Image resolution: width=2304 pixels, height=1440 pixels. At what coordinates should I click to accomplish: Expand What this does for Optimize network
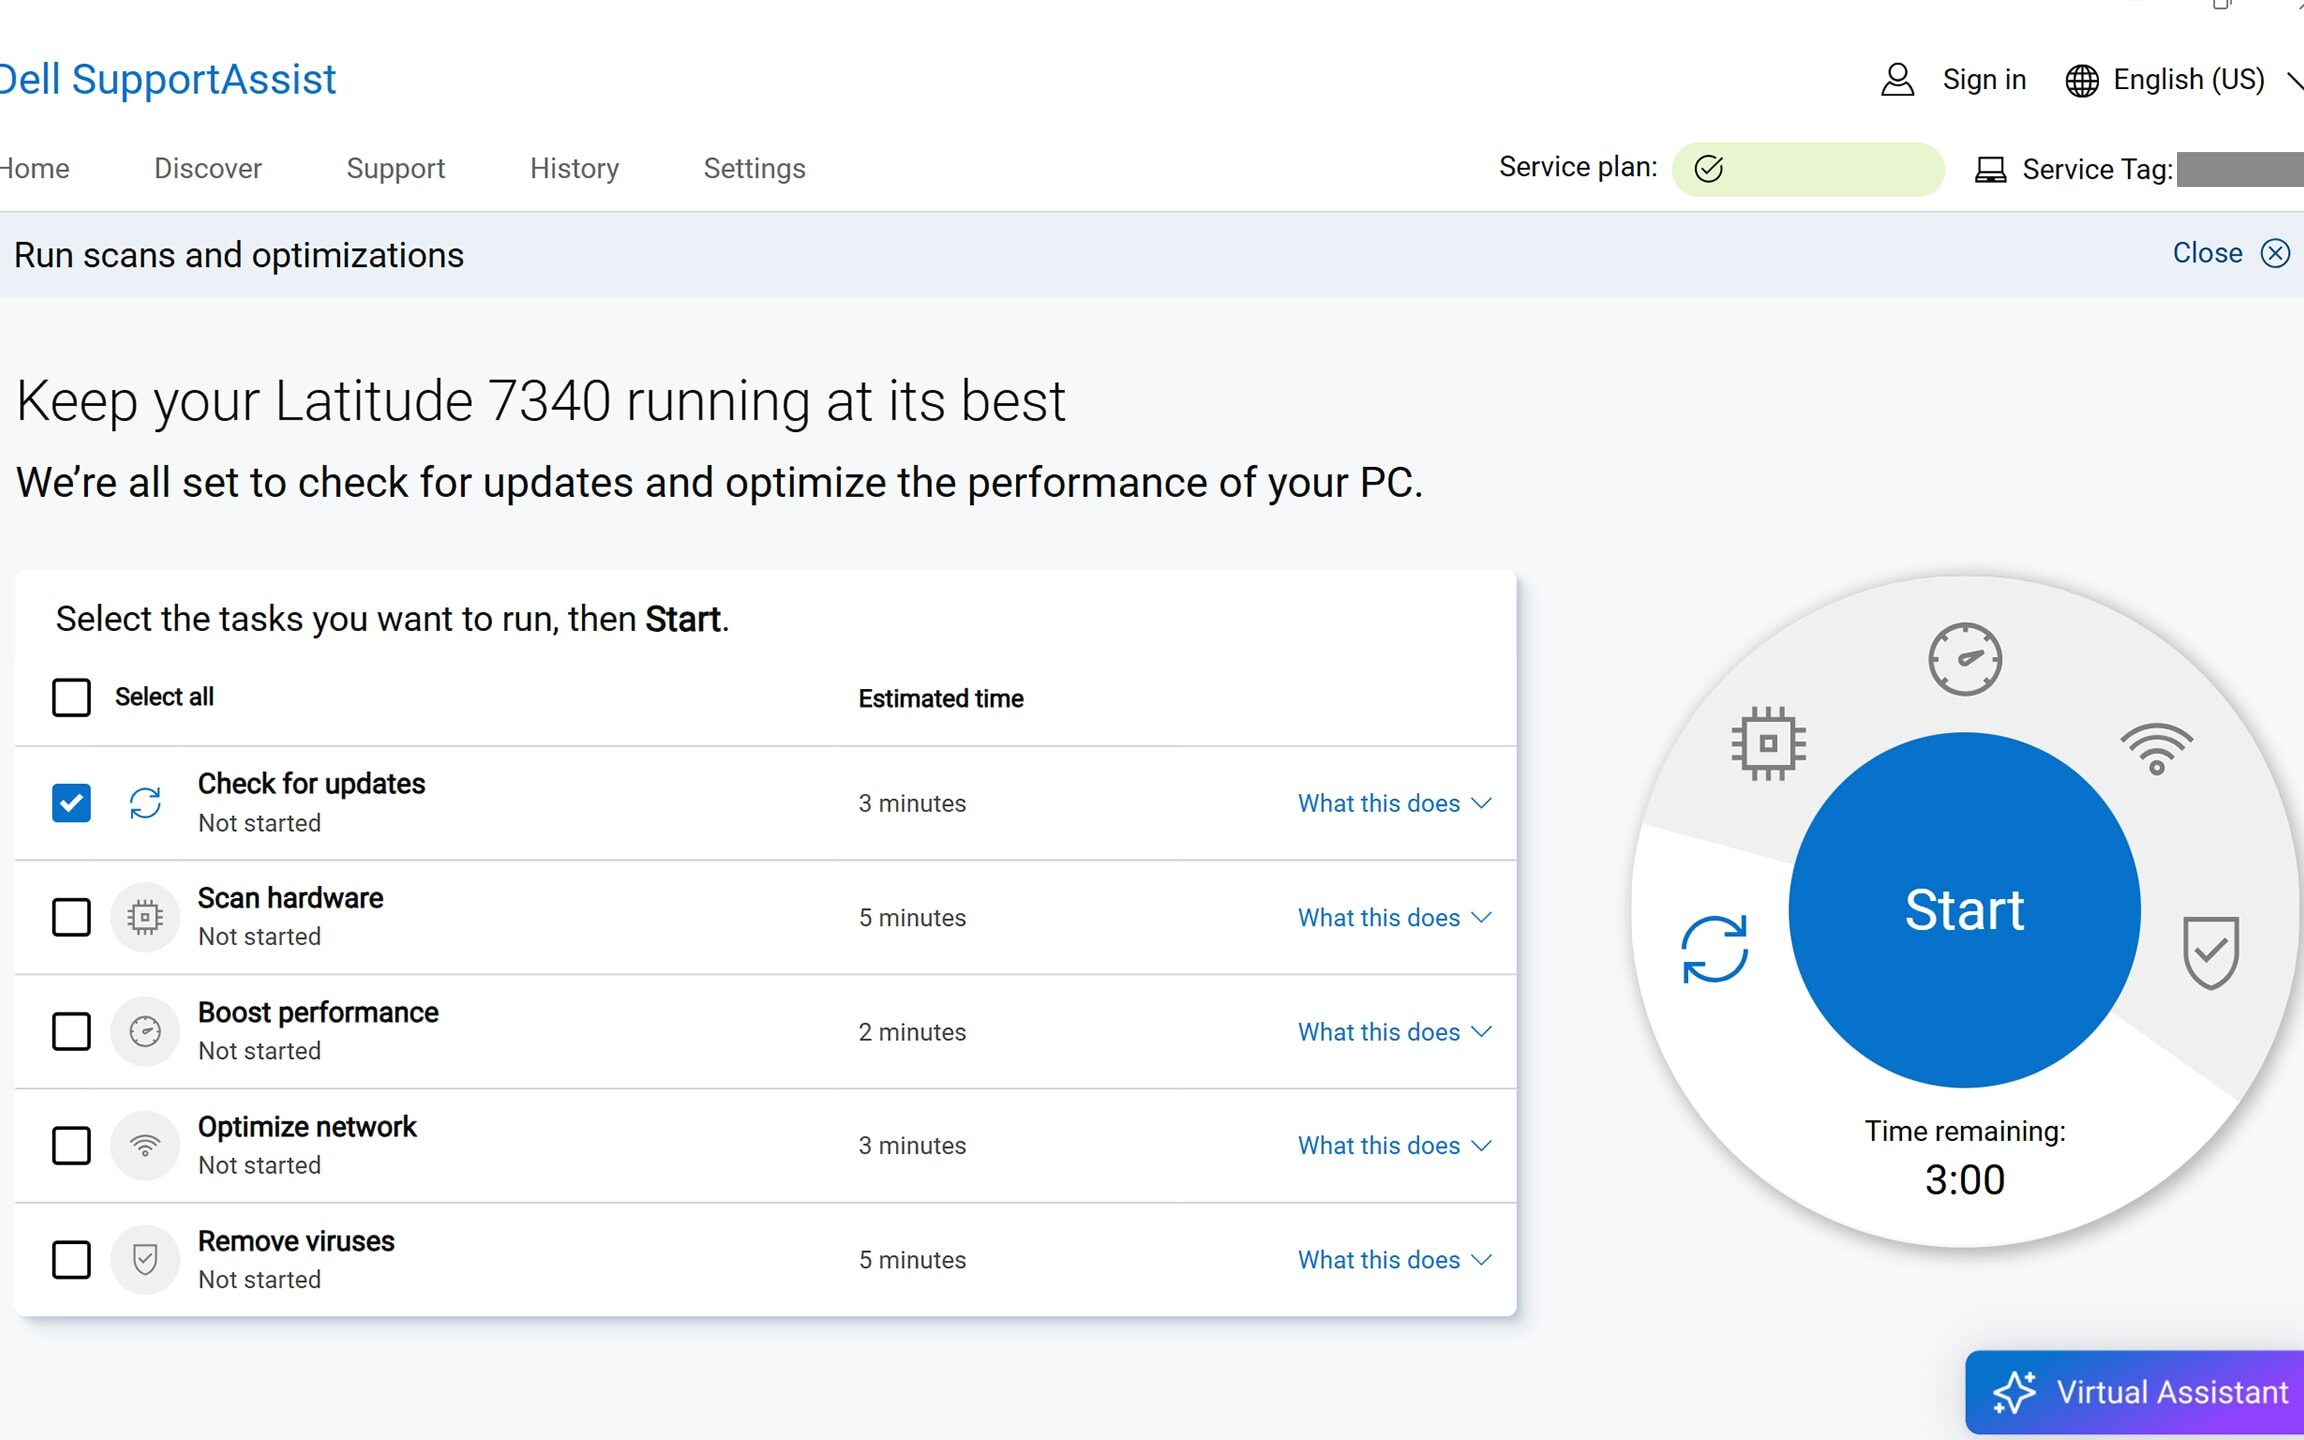(x=1394, y=1145)
